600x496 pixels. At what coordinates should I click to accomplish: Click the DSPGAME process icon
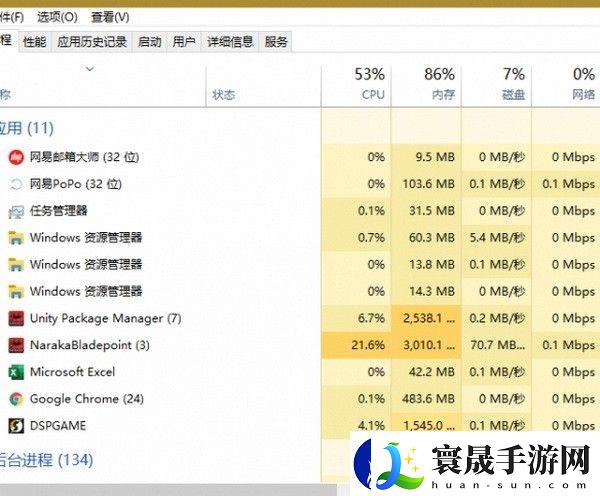pos(15,426)
